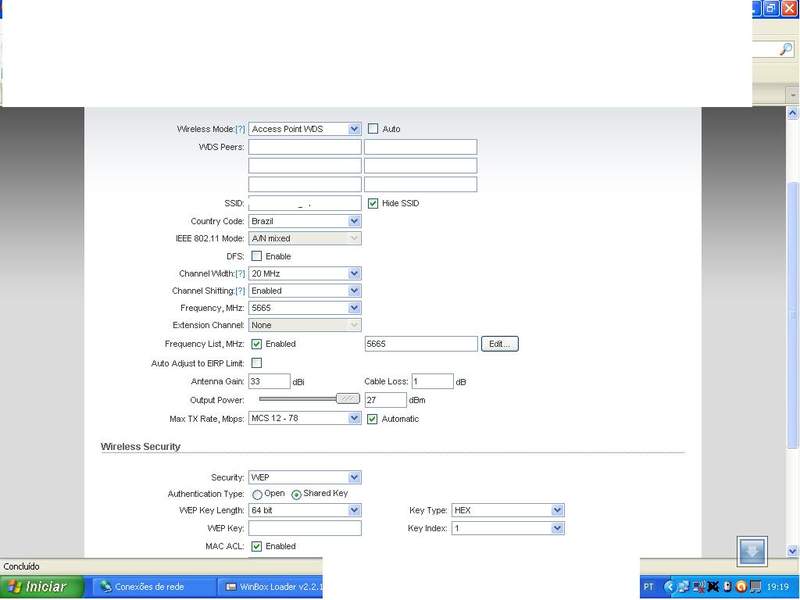This screenshot has height=600, width=800.
Task: Open the Channel Shifting [?] help link
Action: 240,291
